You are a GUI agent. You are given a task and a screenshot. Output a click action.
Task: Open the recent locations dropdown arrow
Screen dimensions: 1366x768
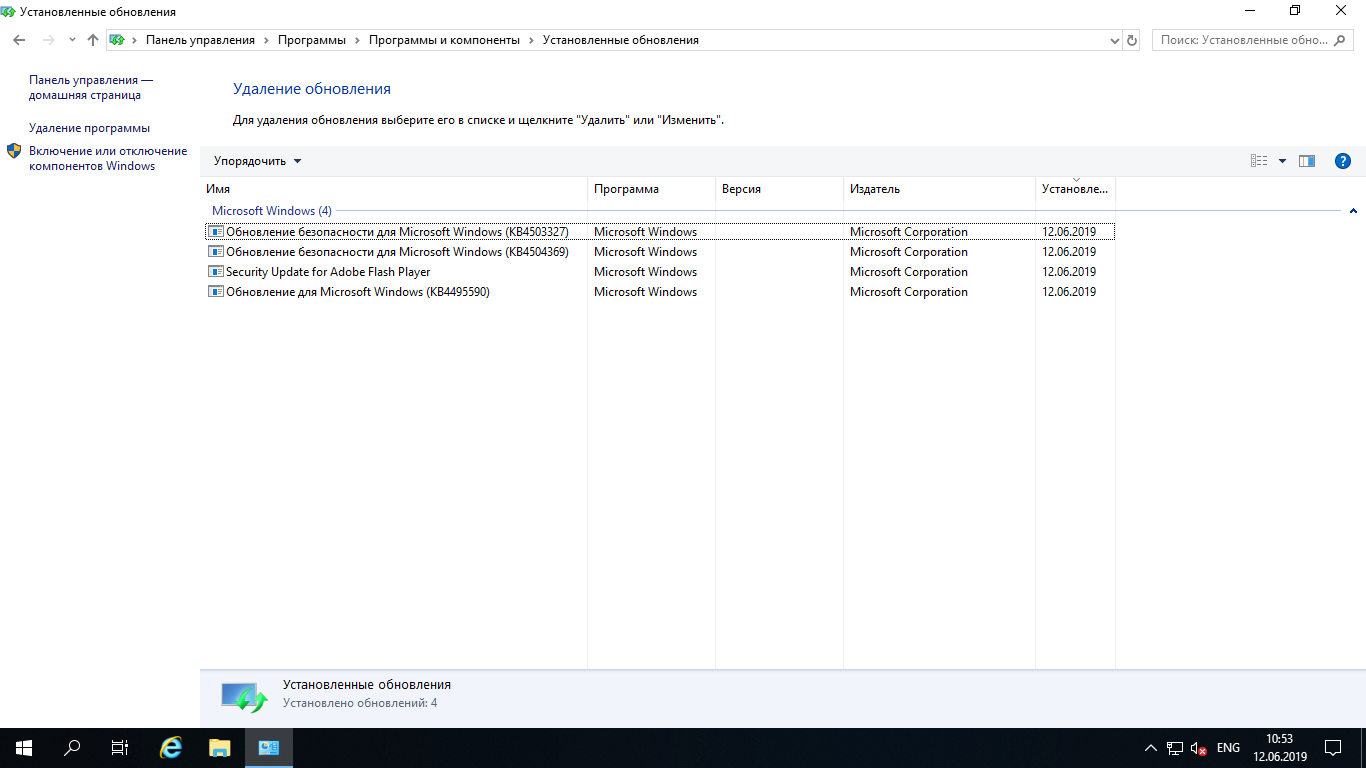pos(72,40)
